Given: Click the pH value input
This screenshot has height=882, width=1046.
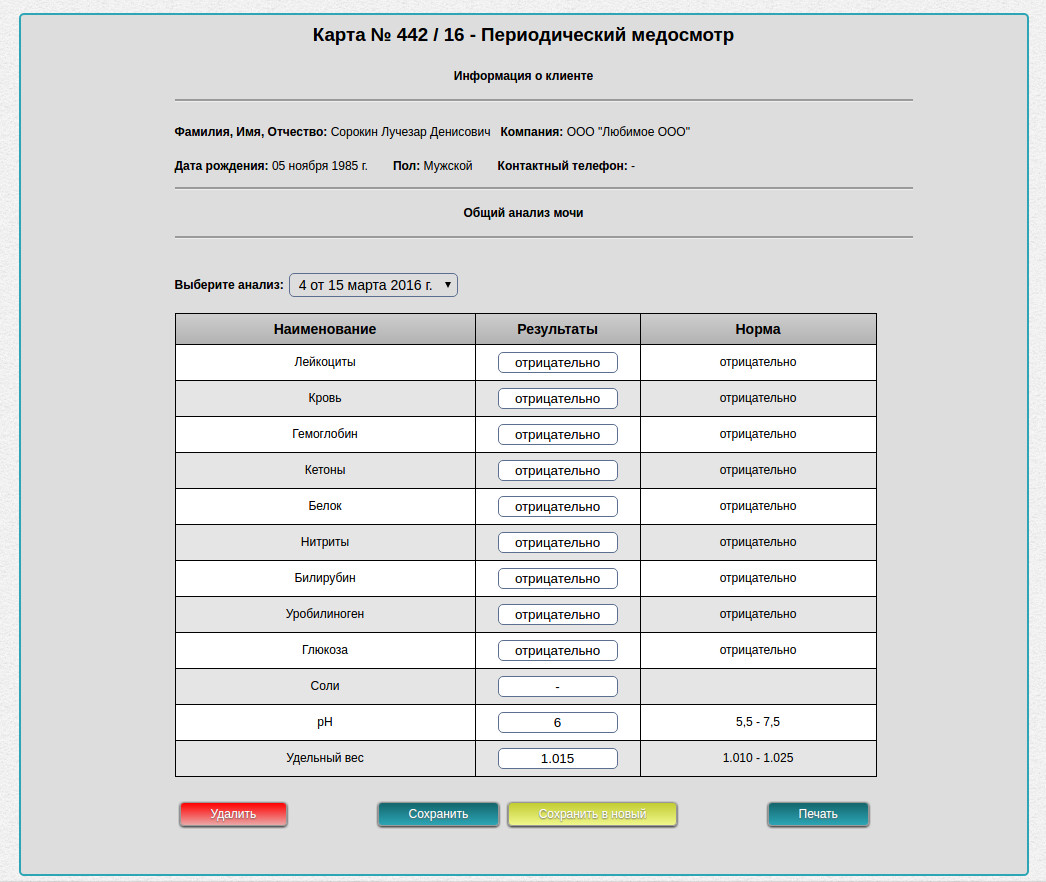Looking at the screenshot, I should tap(557, 723).
